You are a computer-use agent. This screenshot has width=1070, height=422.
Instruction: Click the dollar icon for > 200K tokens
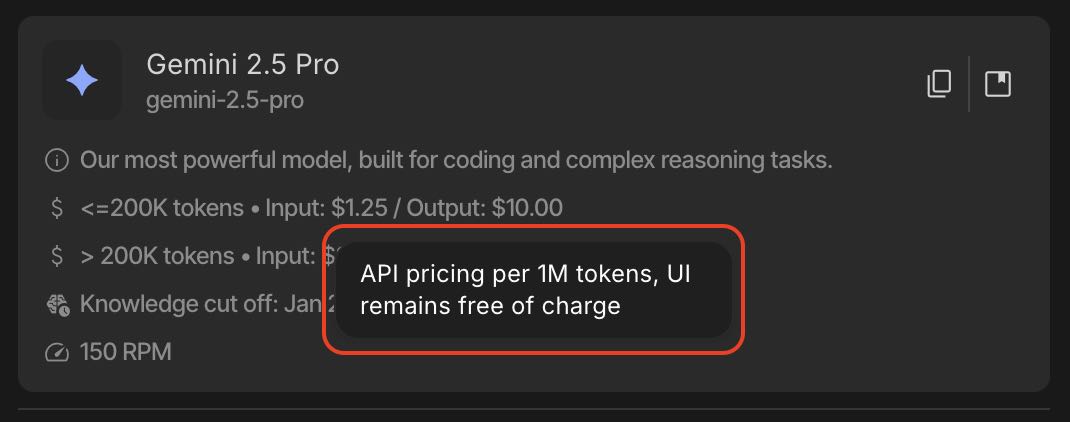(57, 256)
